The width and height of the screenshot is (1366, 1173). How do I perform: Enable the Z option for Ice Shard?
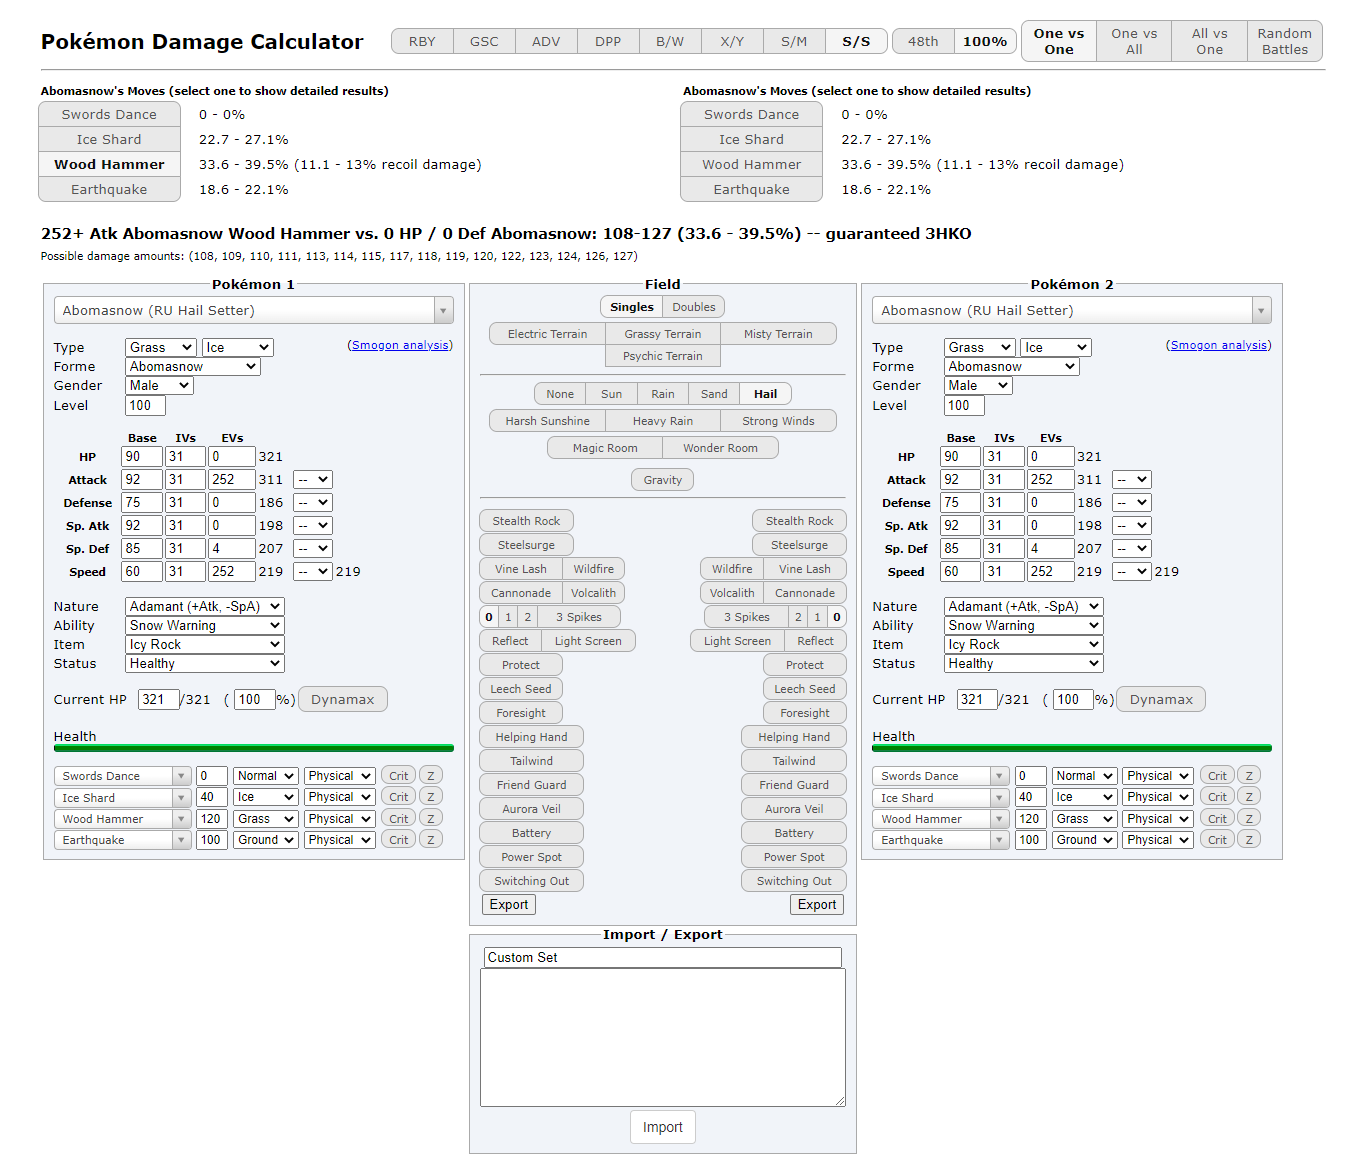point(430,796)
